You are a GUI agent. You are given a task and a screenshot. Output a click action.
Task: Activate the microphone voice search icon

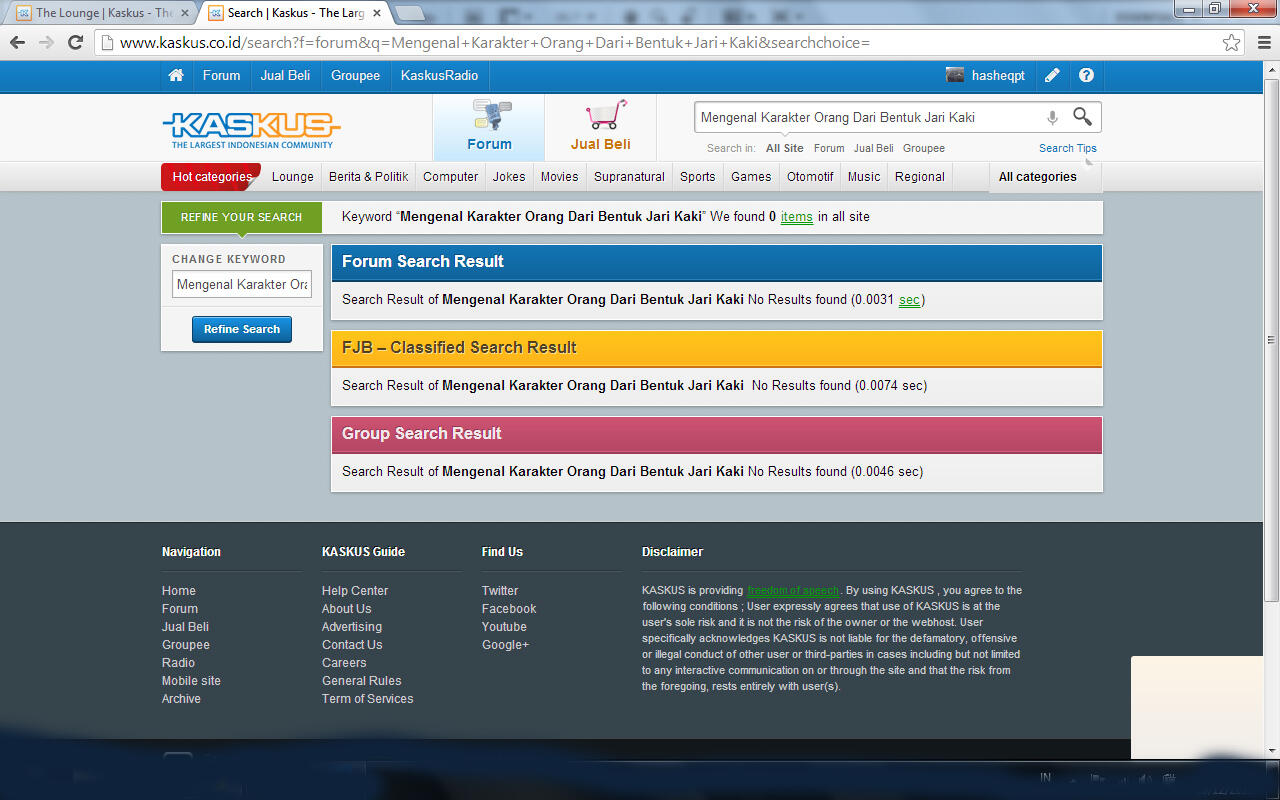click(x=1052, y=118)
